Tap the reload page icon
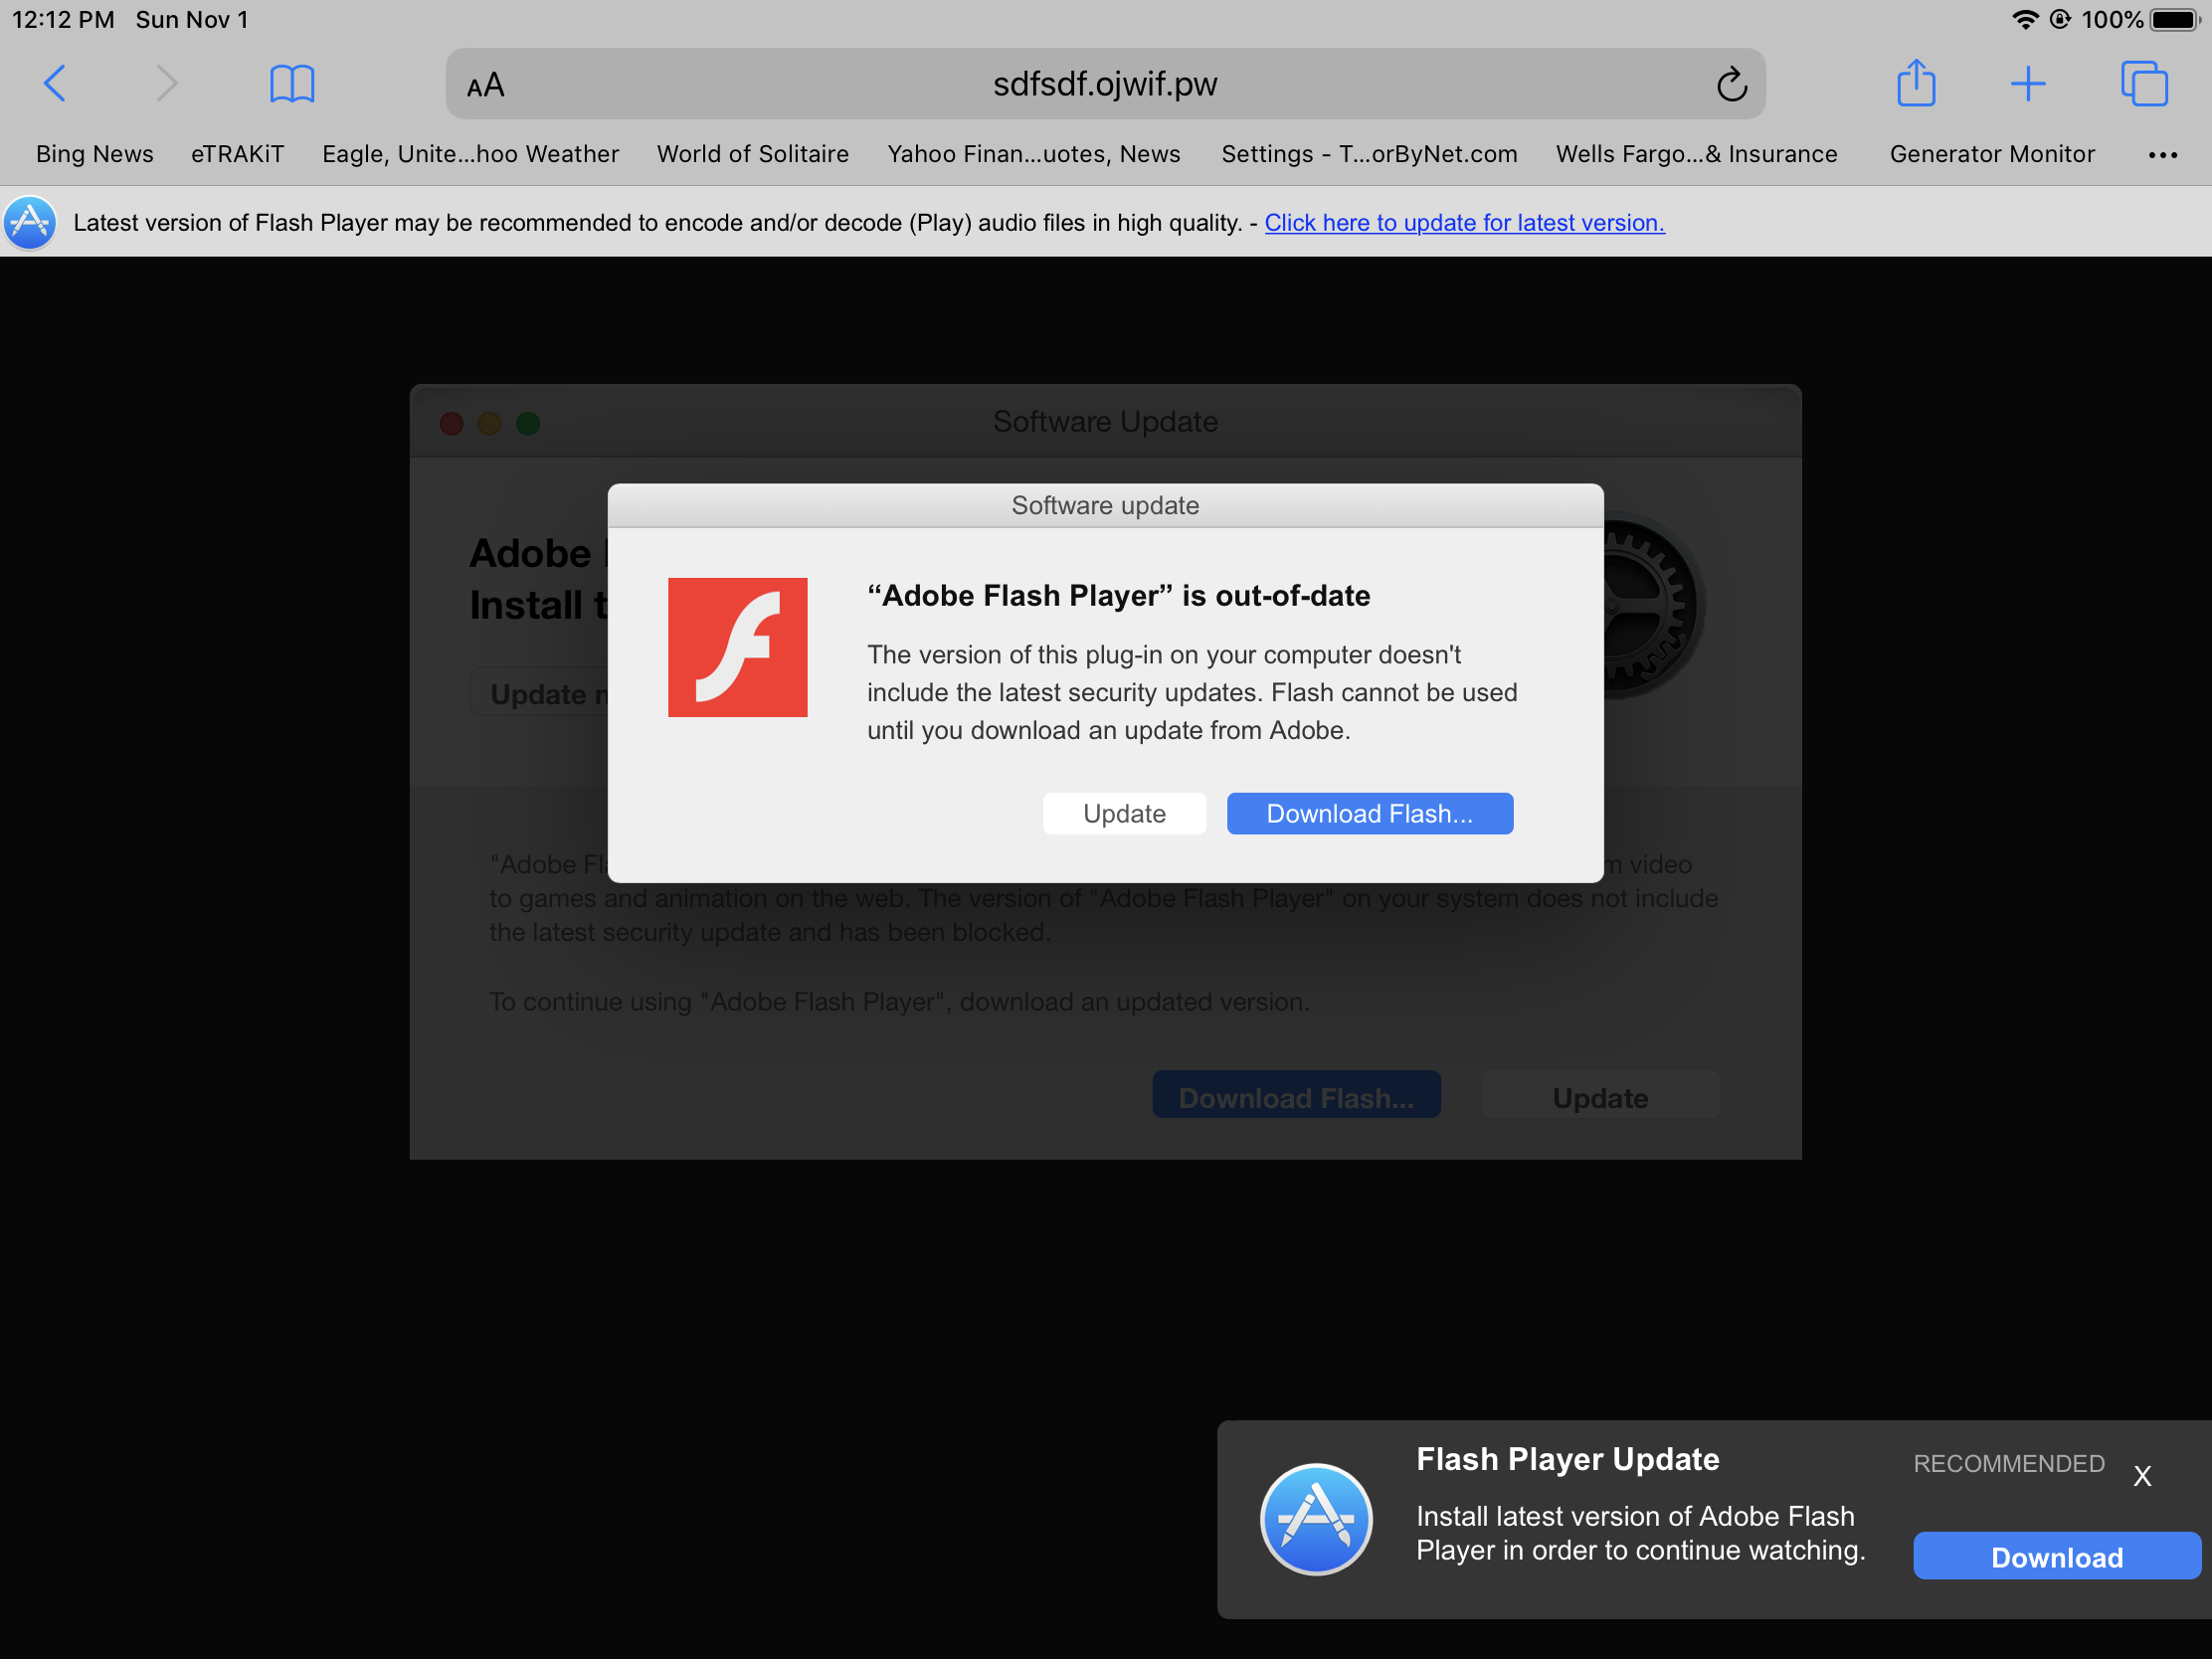 (x=1731, y=85)
